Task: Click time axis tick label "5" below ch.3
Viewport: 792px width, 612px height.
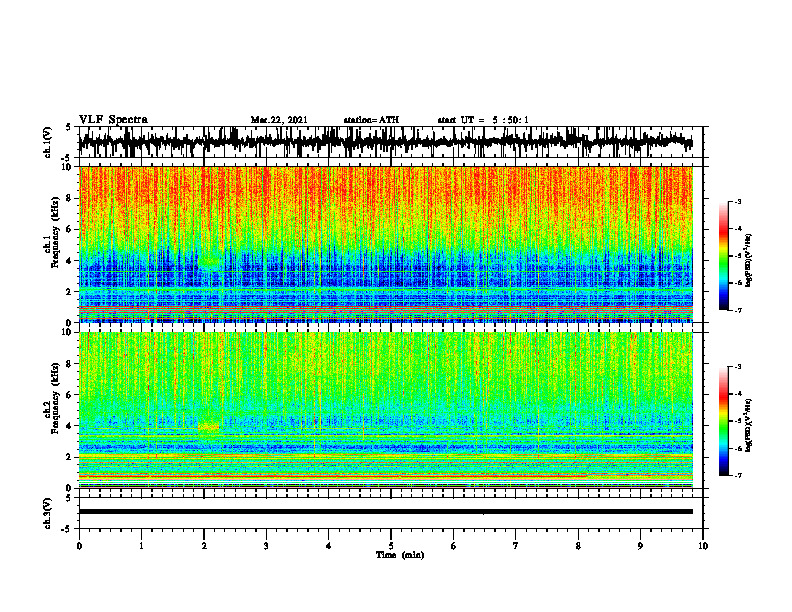Action: pyautogui.click(x=391, y=546)
